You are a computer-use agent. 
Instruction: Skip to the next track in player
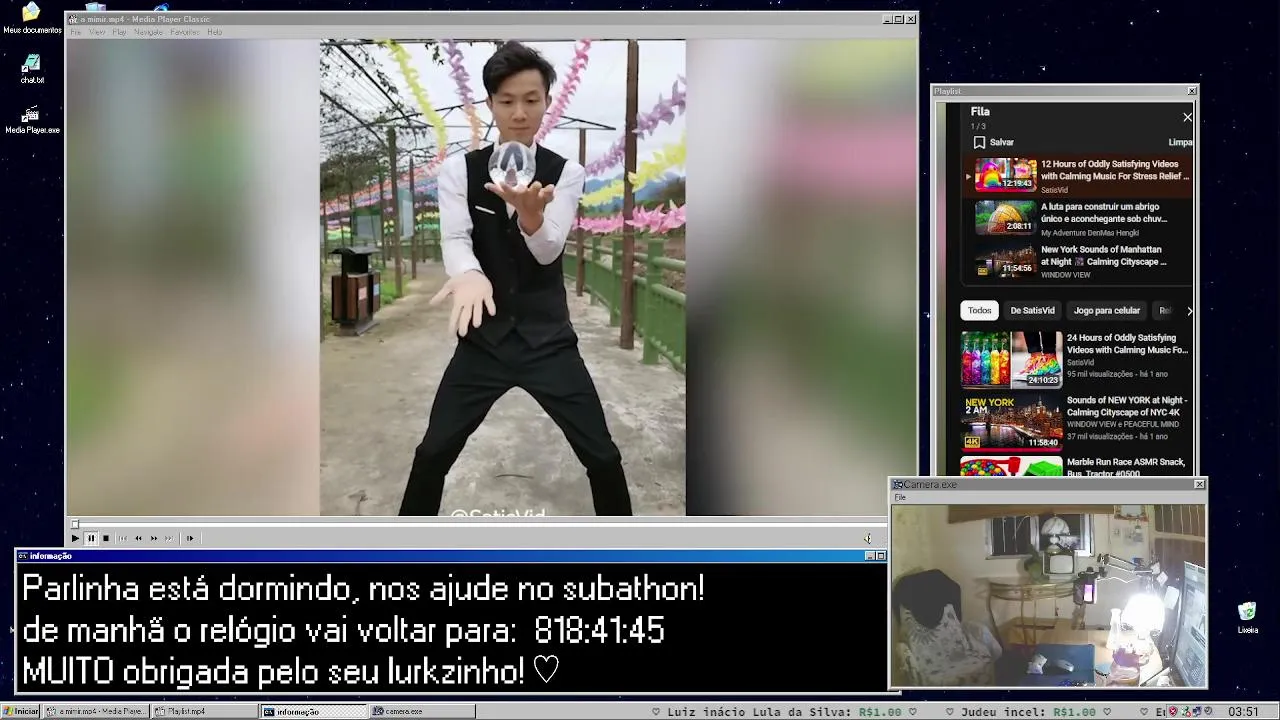pos(168,538)
